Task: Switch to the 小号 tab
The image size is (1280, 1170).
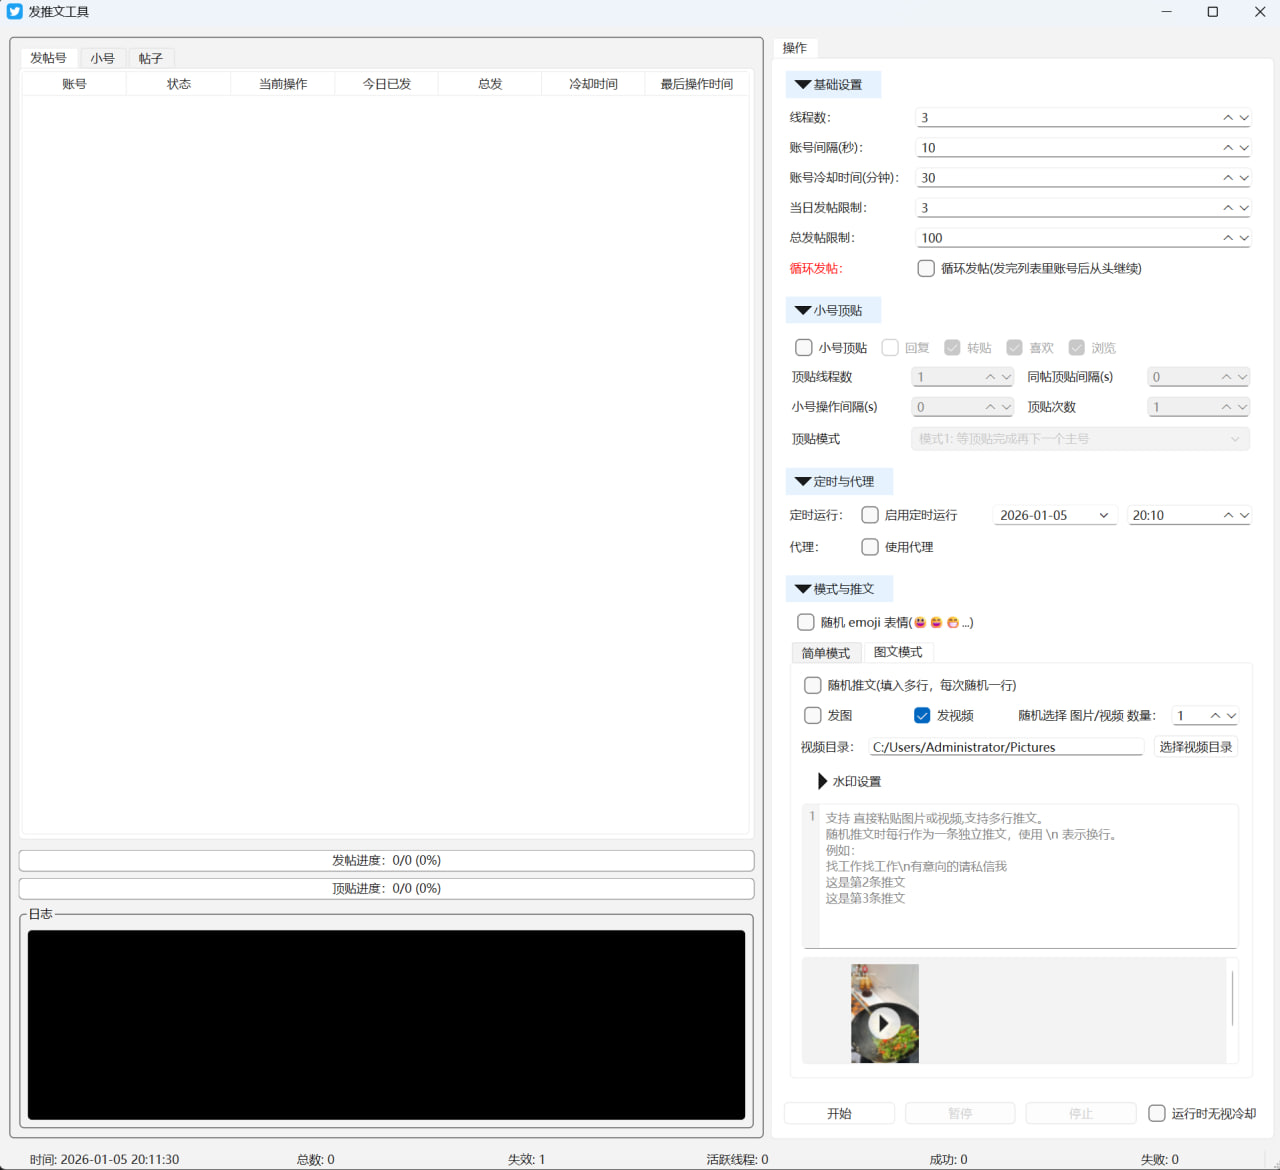Action: click(x=102, y=59)
